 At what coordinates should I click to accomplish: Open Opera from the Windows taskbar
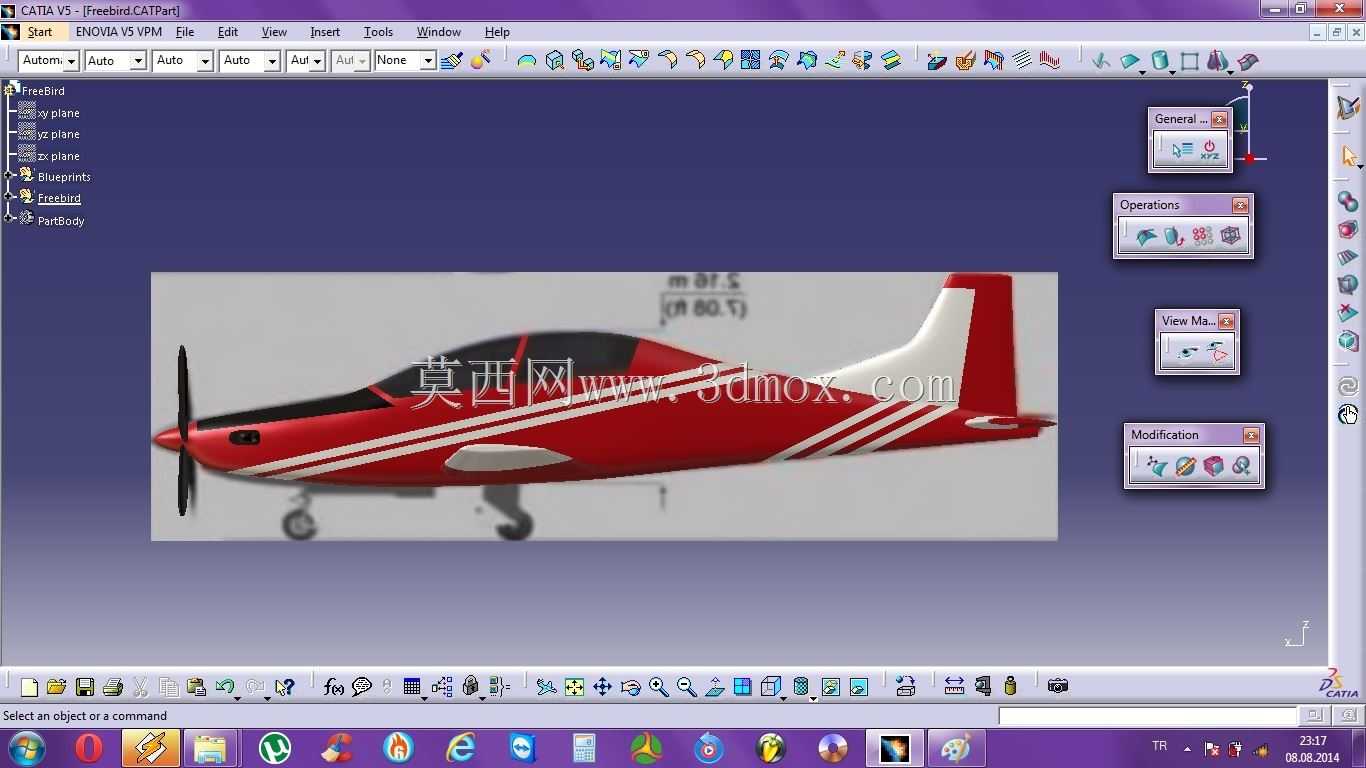89,747
